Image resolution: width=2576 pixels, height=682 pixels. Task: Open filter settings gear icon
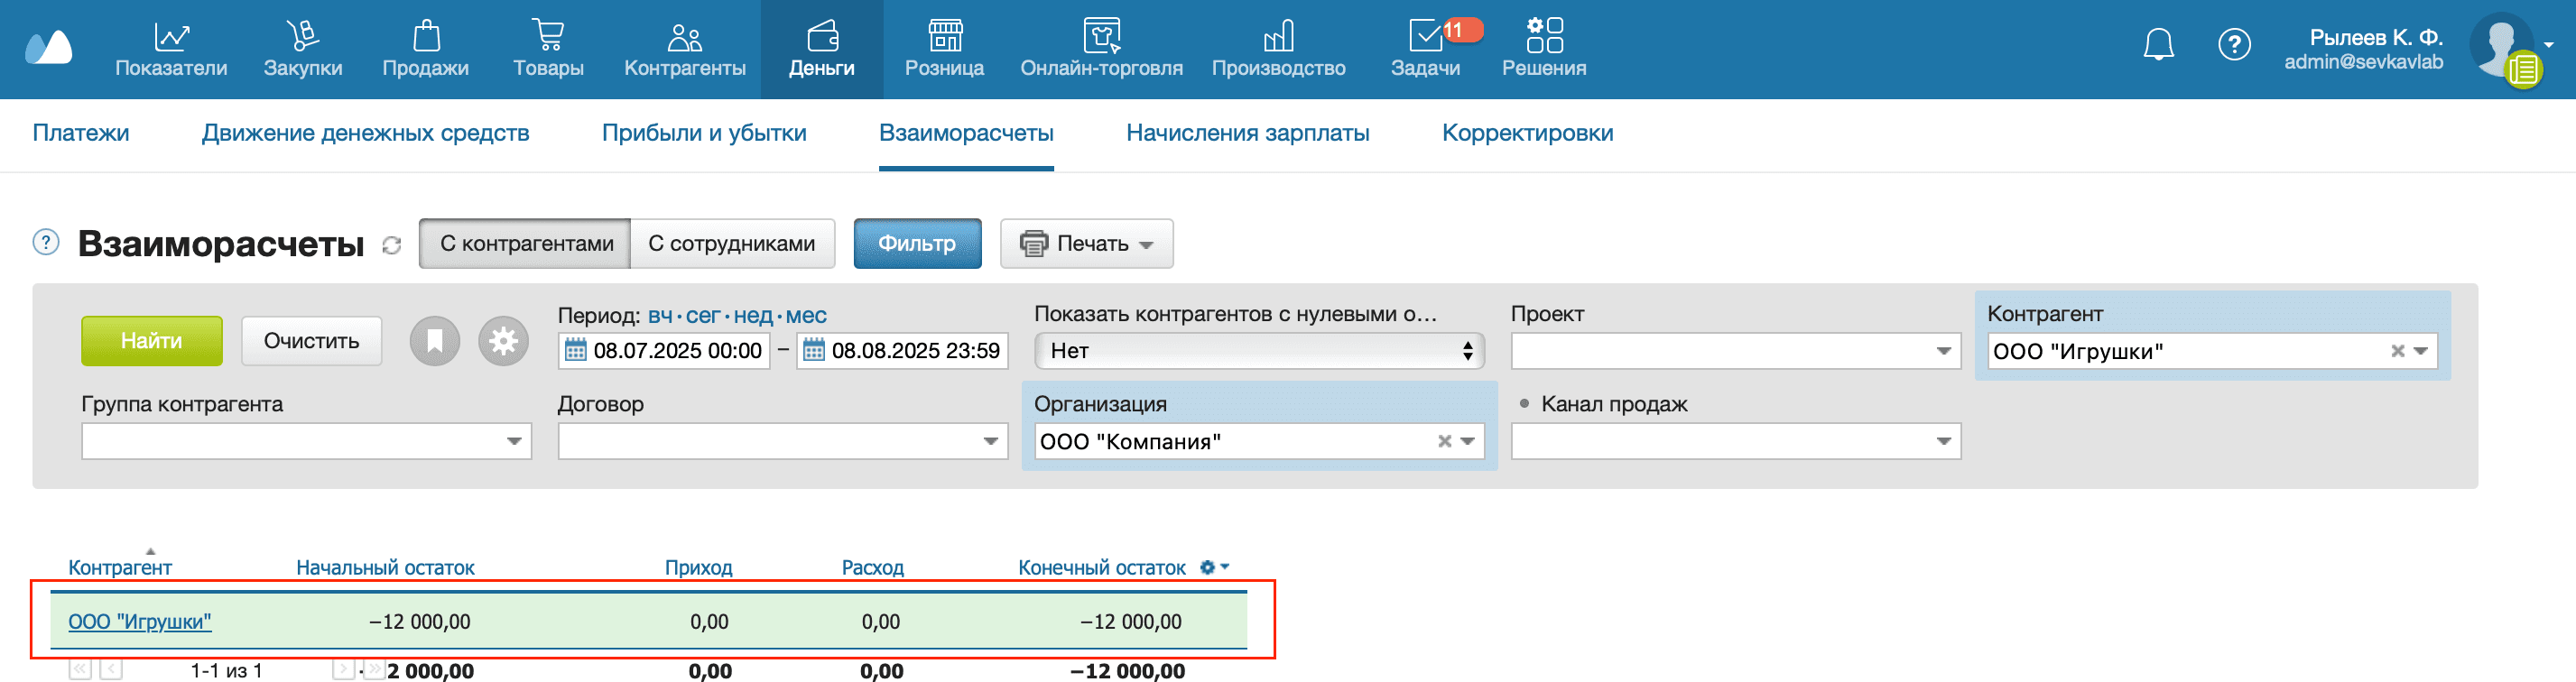(503, 342)
